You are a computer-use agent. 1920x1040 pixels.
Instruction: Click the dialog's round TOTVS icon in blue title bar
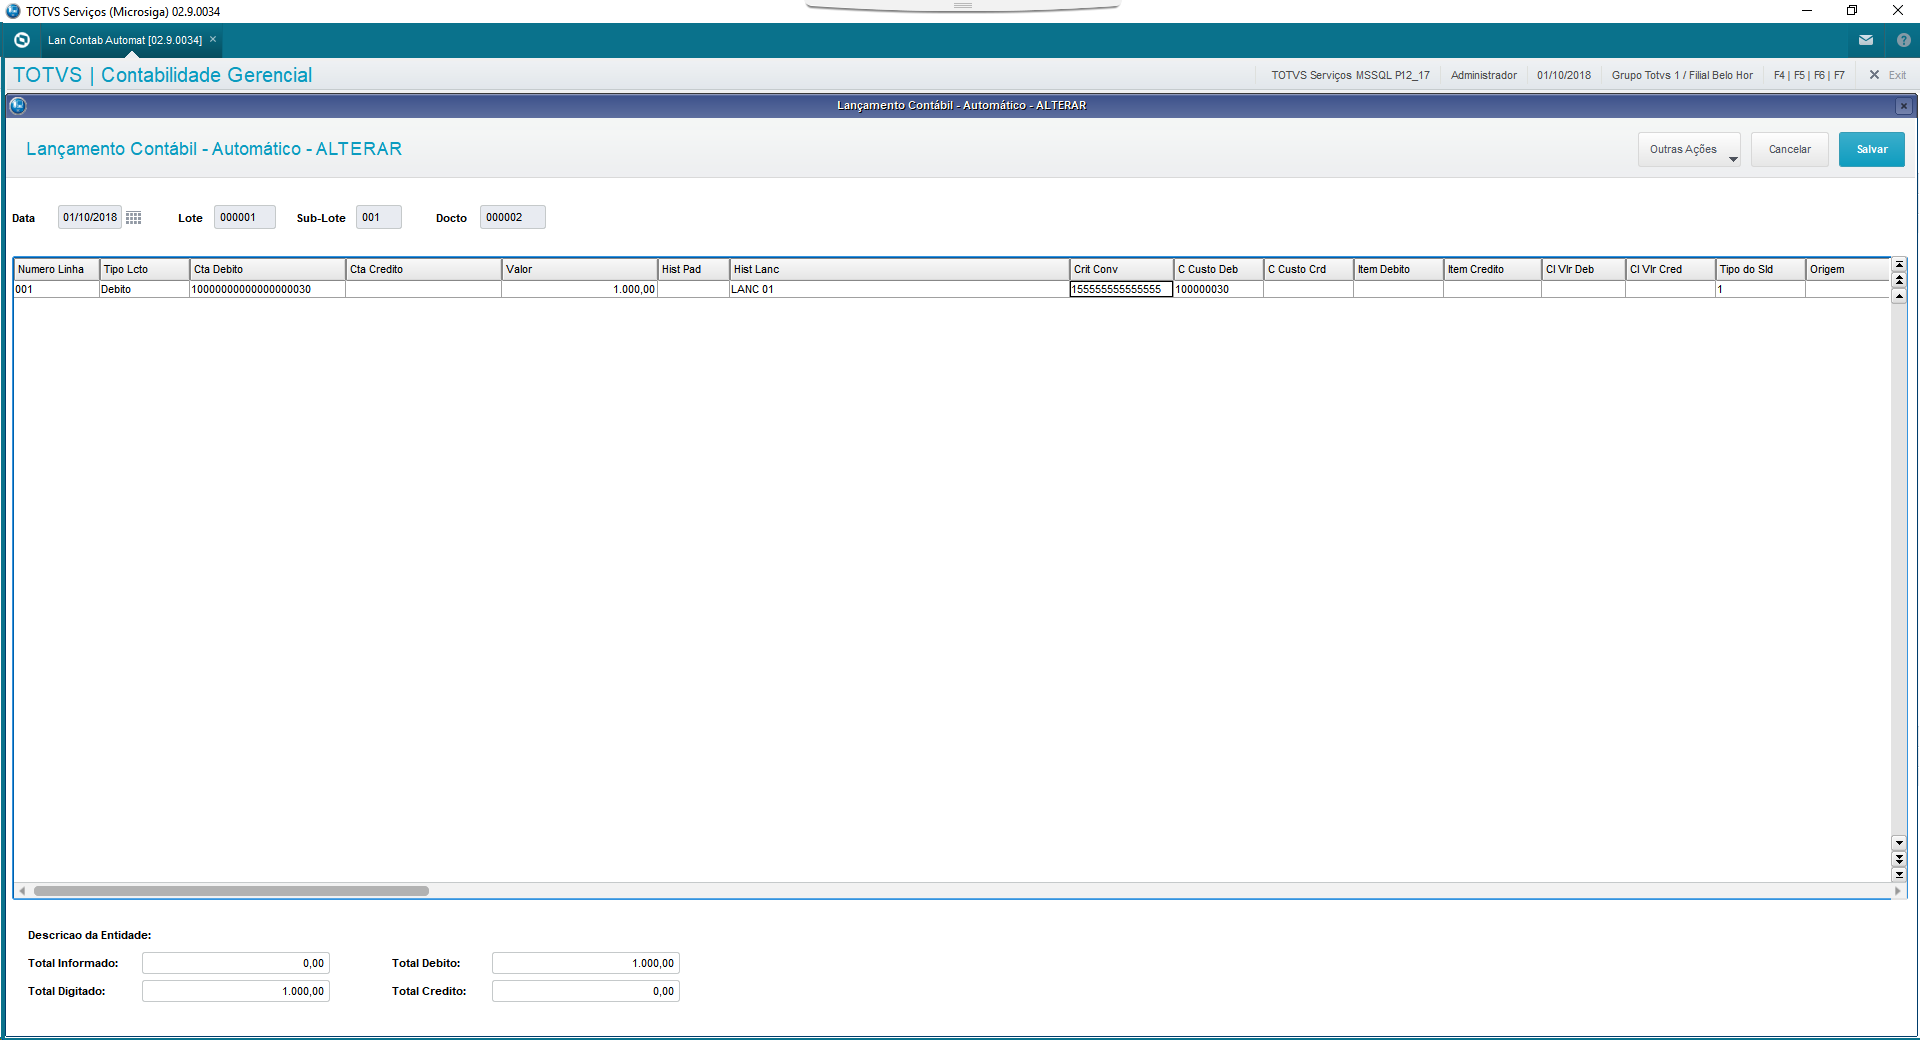(18, 105)
